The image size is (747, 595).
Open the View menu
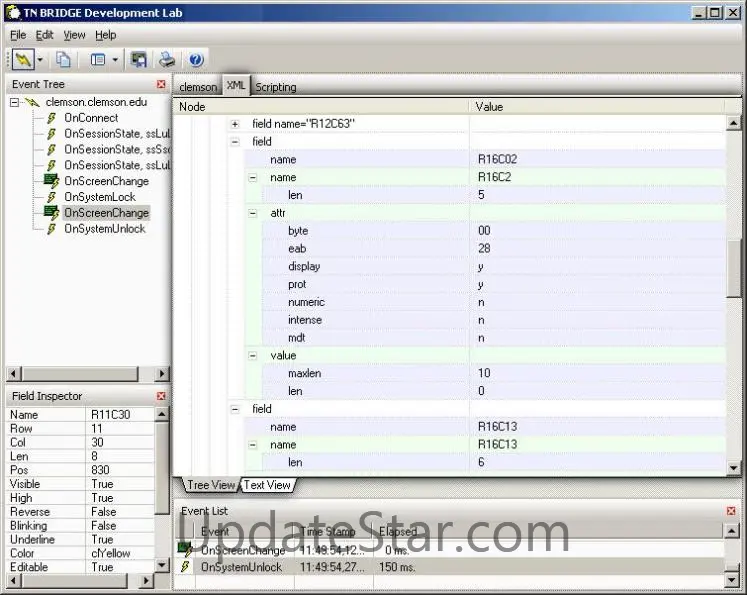[x=74, y=35]
